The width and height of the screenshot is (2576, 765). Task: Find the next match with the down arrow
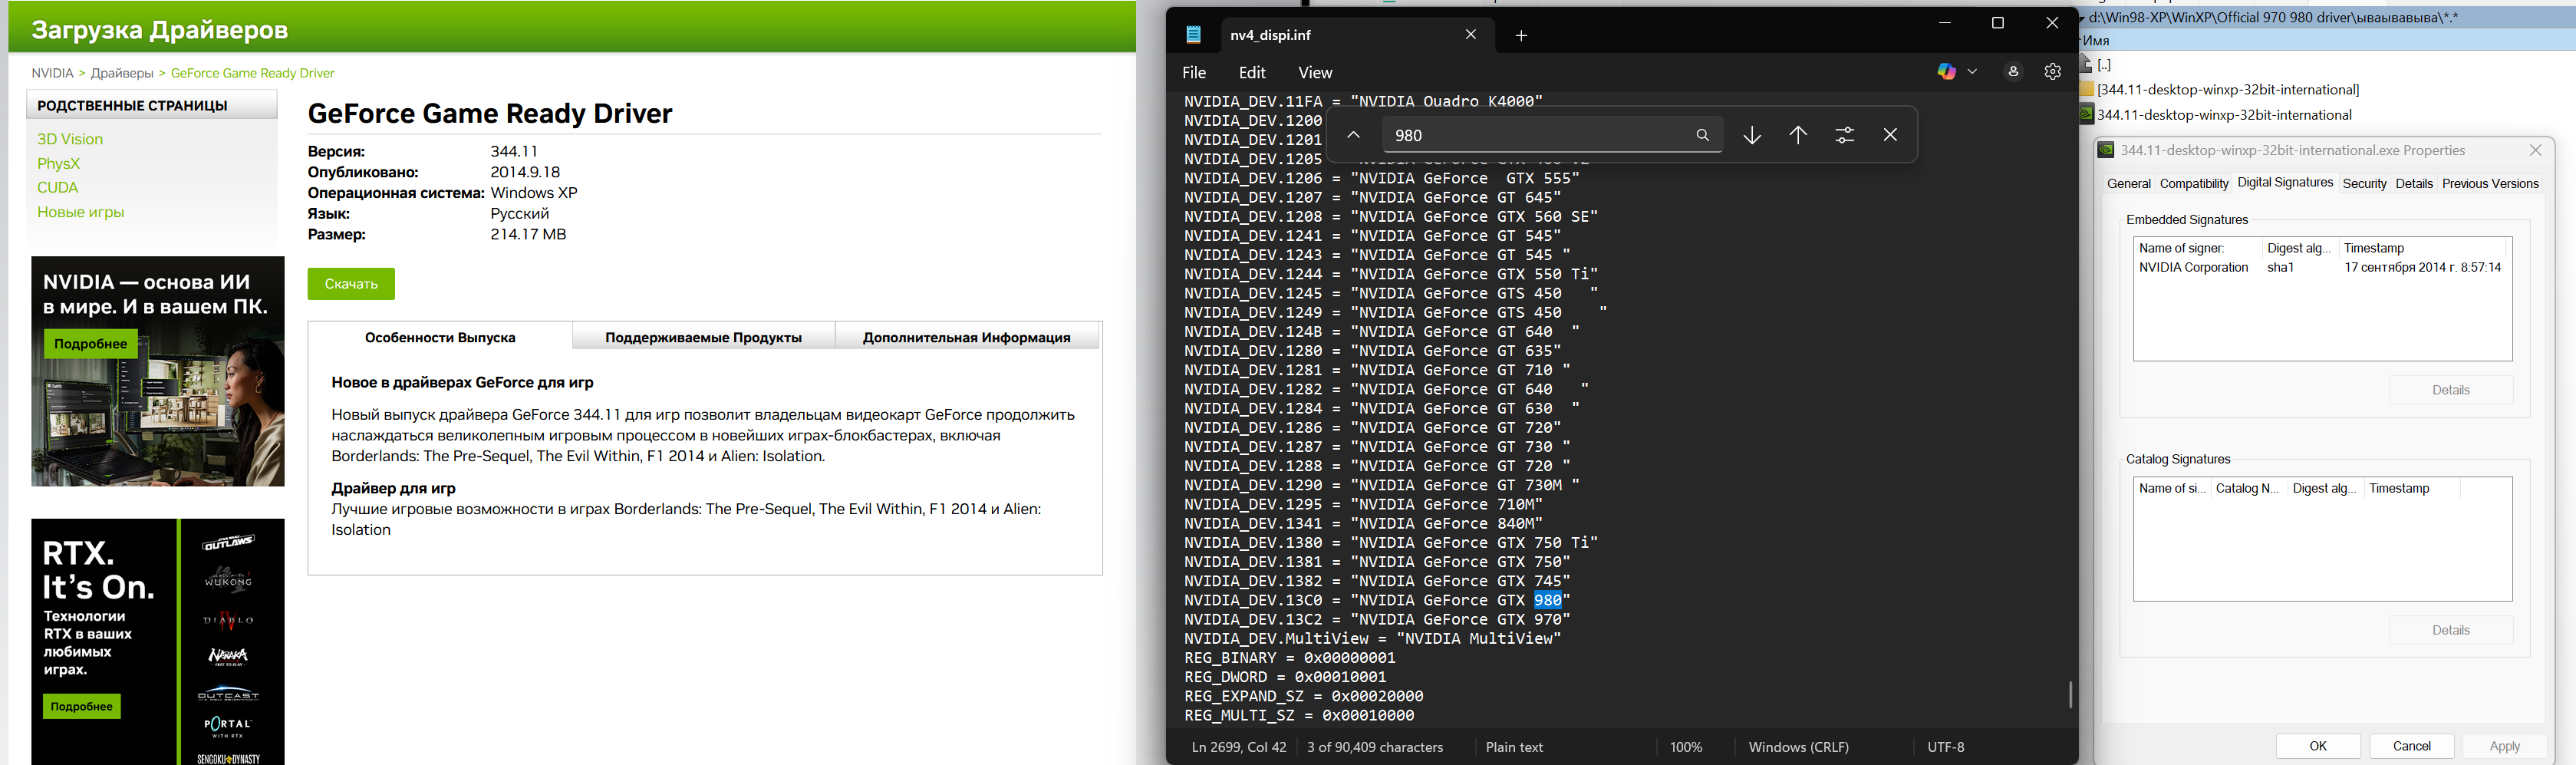[x=1752, y=135]
